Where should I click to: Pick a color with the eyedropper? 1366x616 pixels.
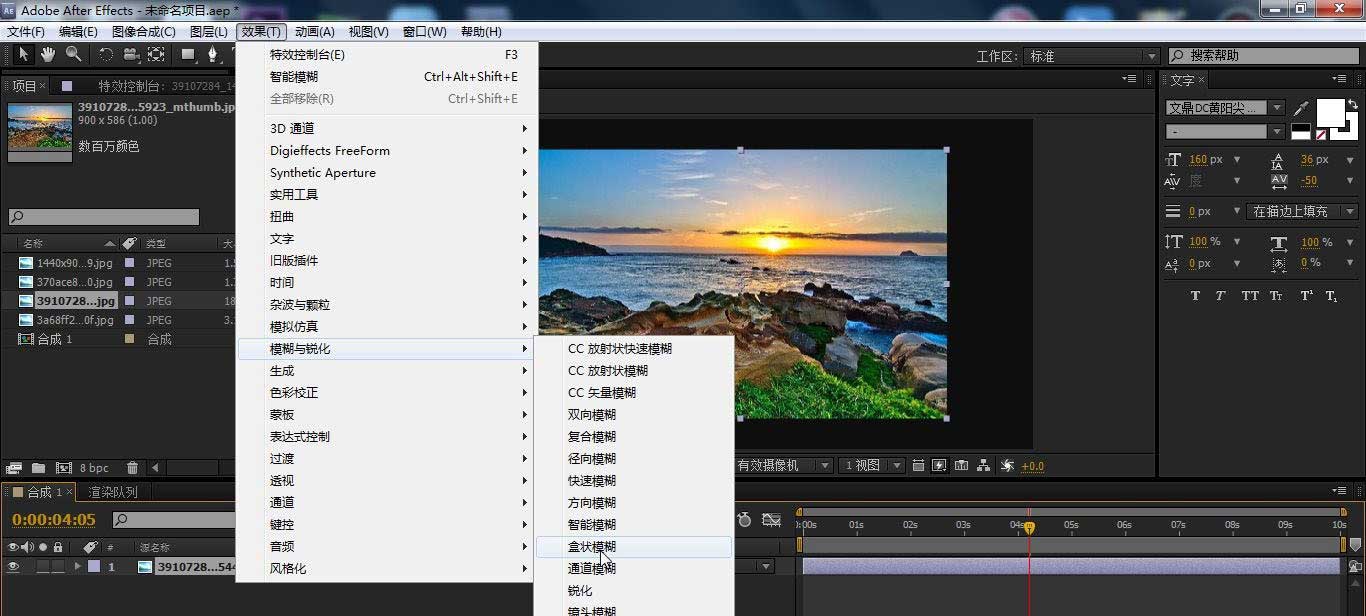1301,108
